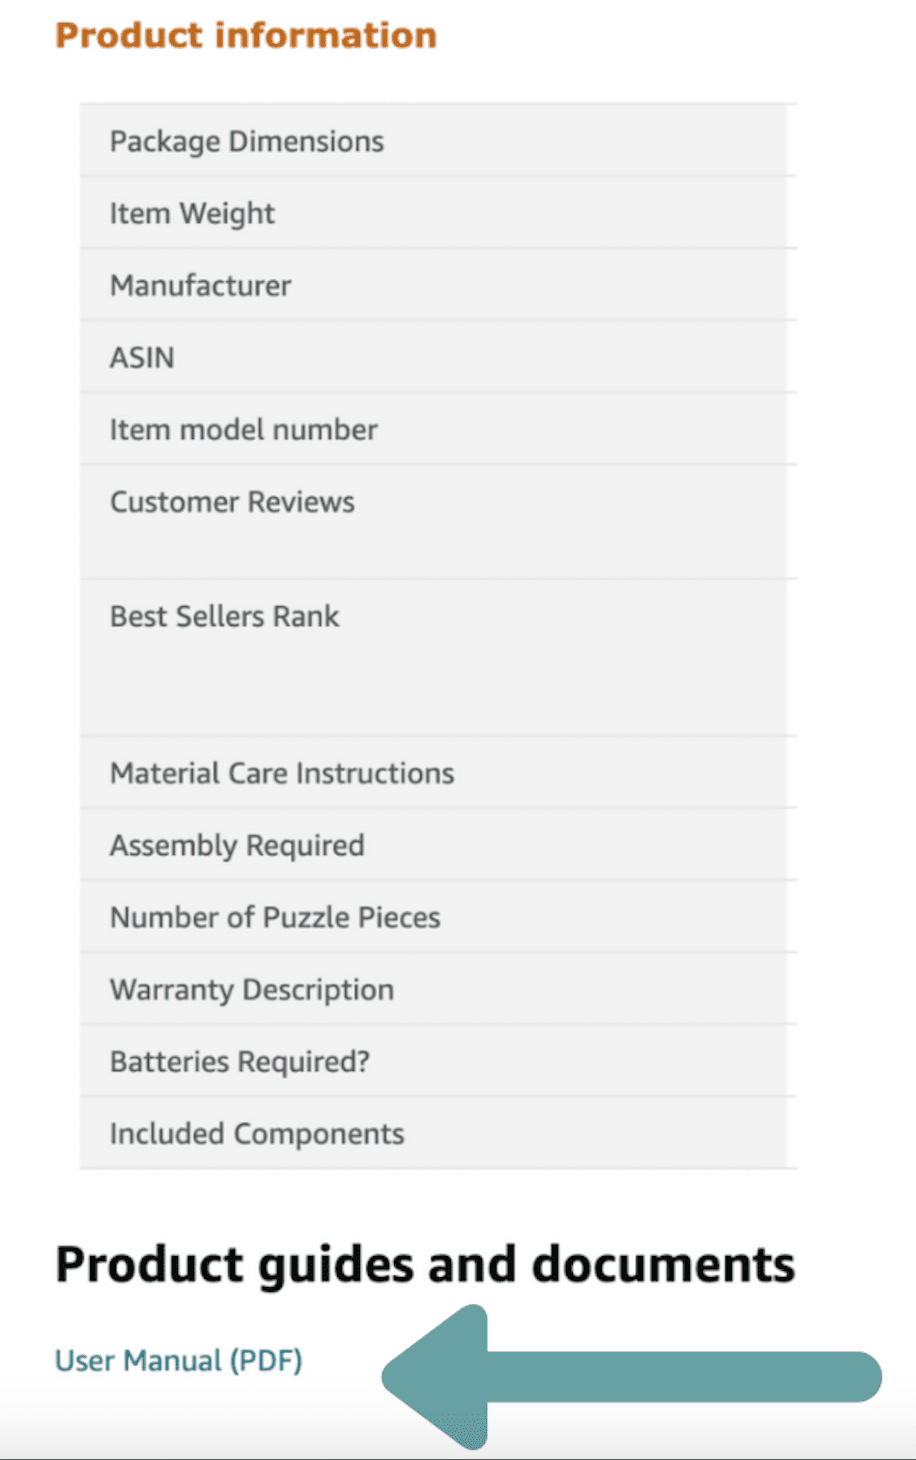
Task: Click the teal arrow pointing at User Manual
Action: (x=631, y=1377)
